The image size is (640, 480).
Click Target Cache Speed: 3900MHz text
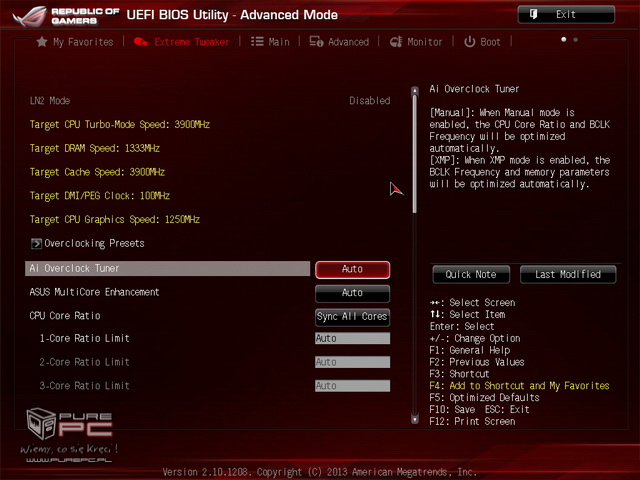[97, 172]
